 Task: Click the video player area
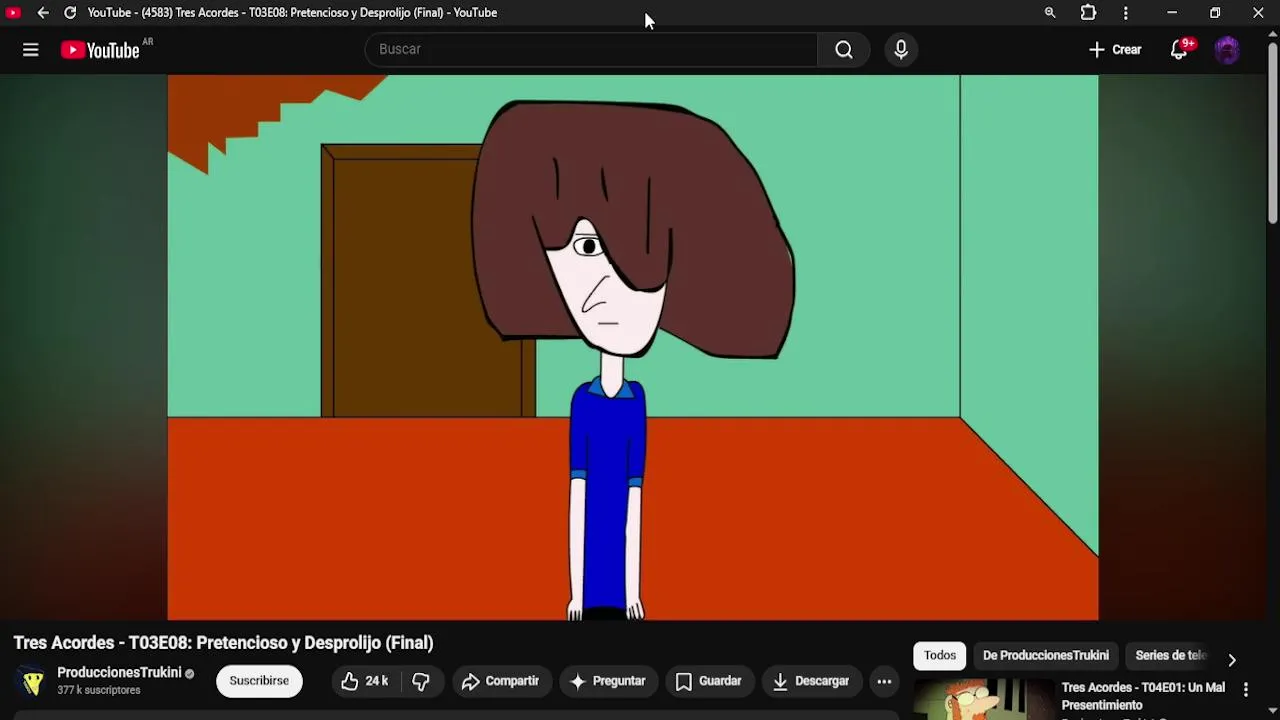633,347
